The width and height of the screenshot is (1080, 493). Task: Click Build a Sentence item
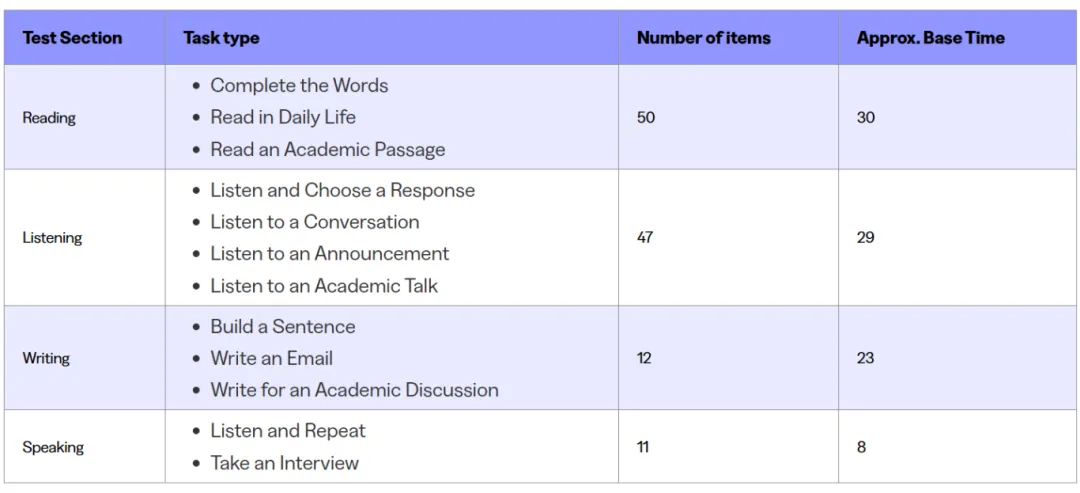[x=282, y=326]
